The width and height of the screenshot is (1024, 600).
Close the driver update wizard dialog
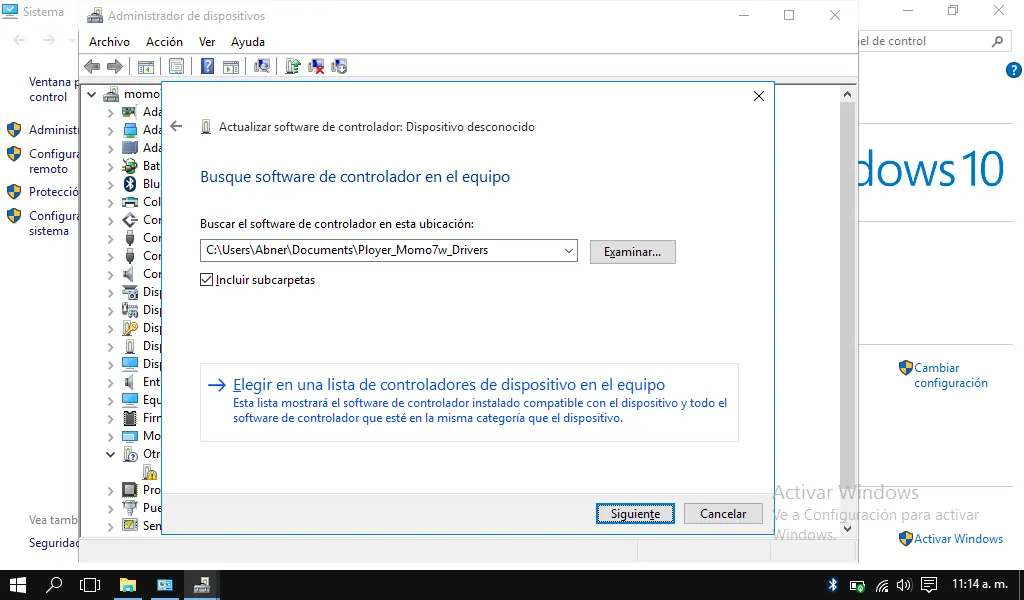click(x=758, y=97)
